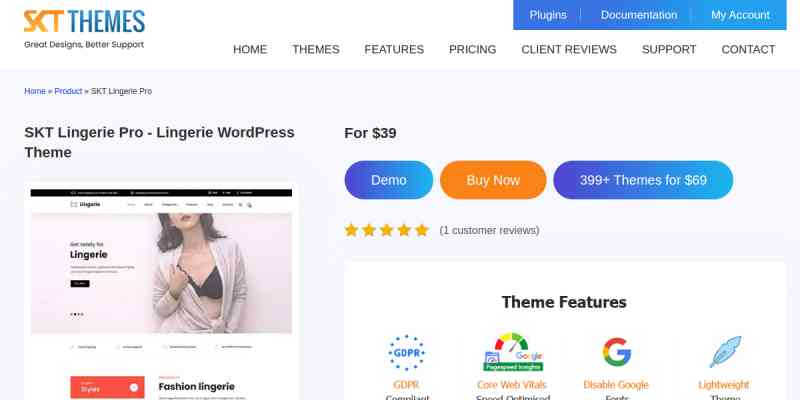800x400 pixels.
Task: Open the Lingerie theme preview thumbnail
Action: point(161,291)
